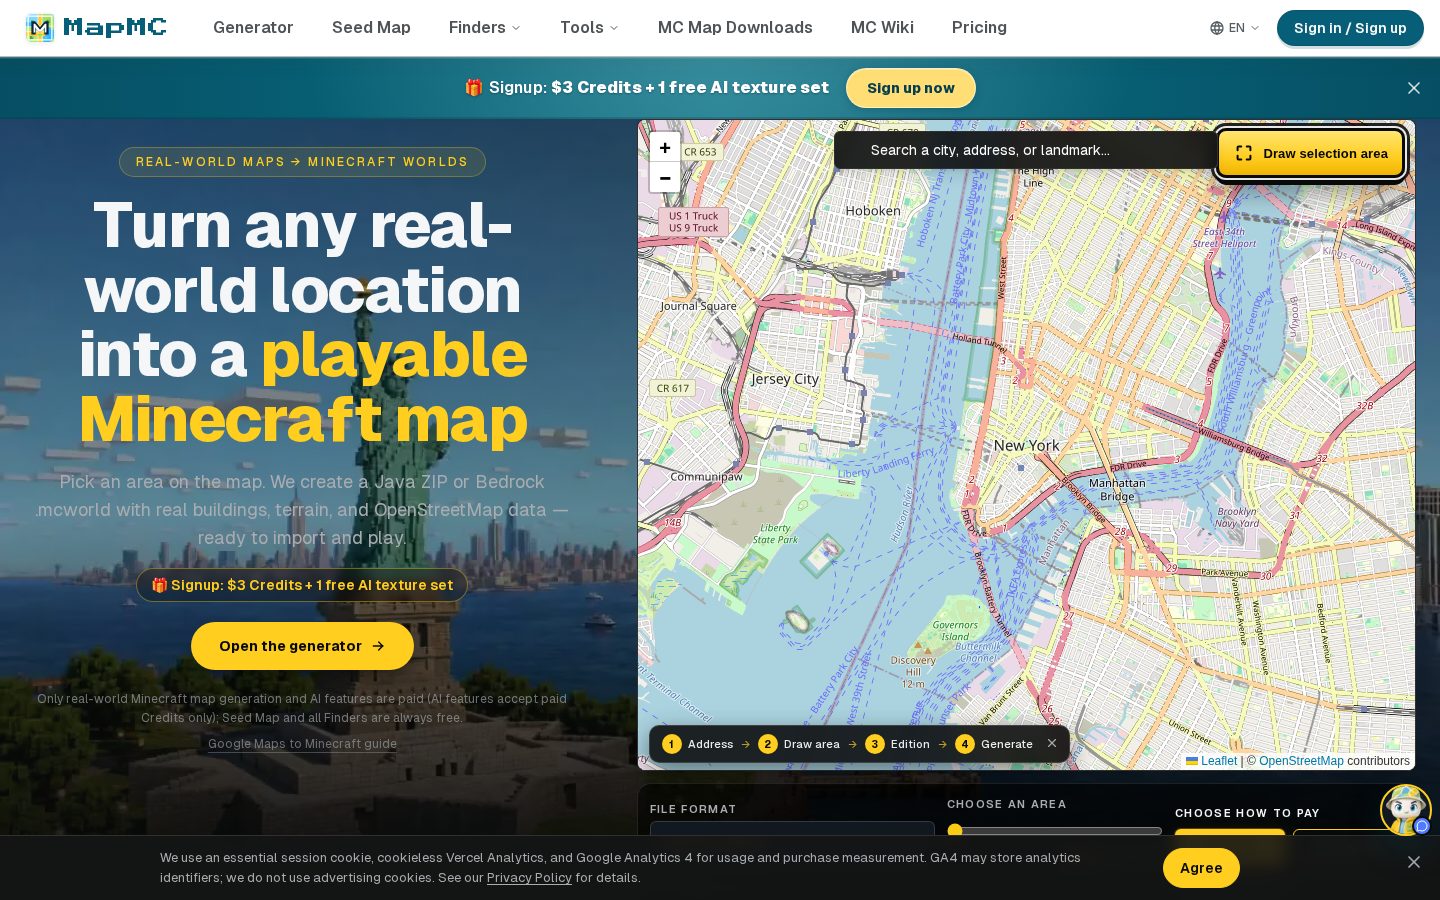The image size is (1440, 900).
Task: Open Google Maps to Minecraft guide link
Action: click(x=302, y=743)
